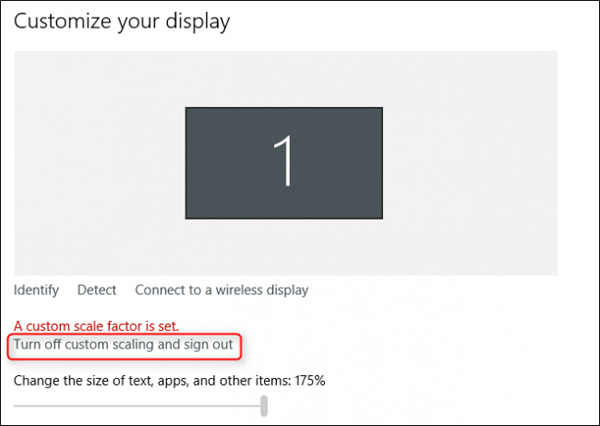Open Connect to a wireless display
The height and width of the screenshot is (426, 600).
tap(222, 290)
